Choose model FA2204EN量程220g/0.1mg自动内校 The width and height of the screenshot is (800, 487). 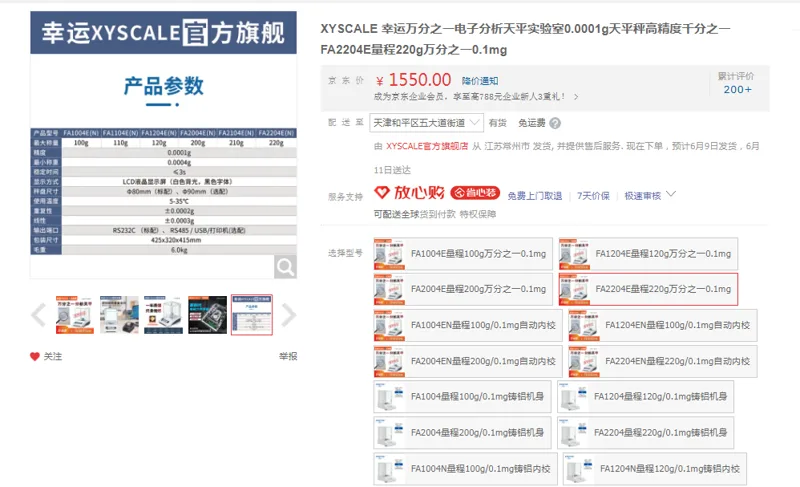tap(663, 361)
